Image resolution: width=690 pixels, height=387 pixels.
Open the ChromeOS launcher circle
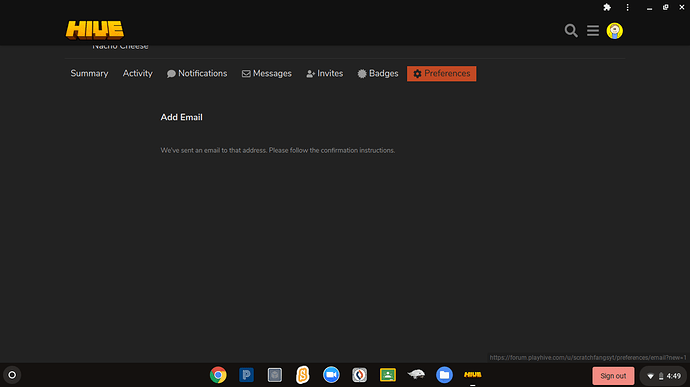[x=12, y=375]
